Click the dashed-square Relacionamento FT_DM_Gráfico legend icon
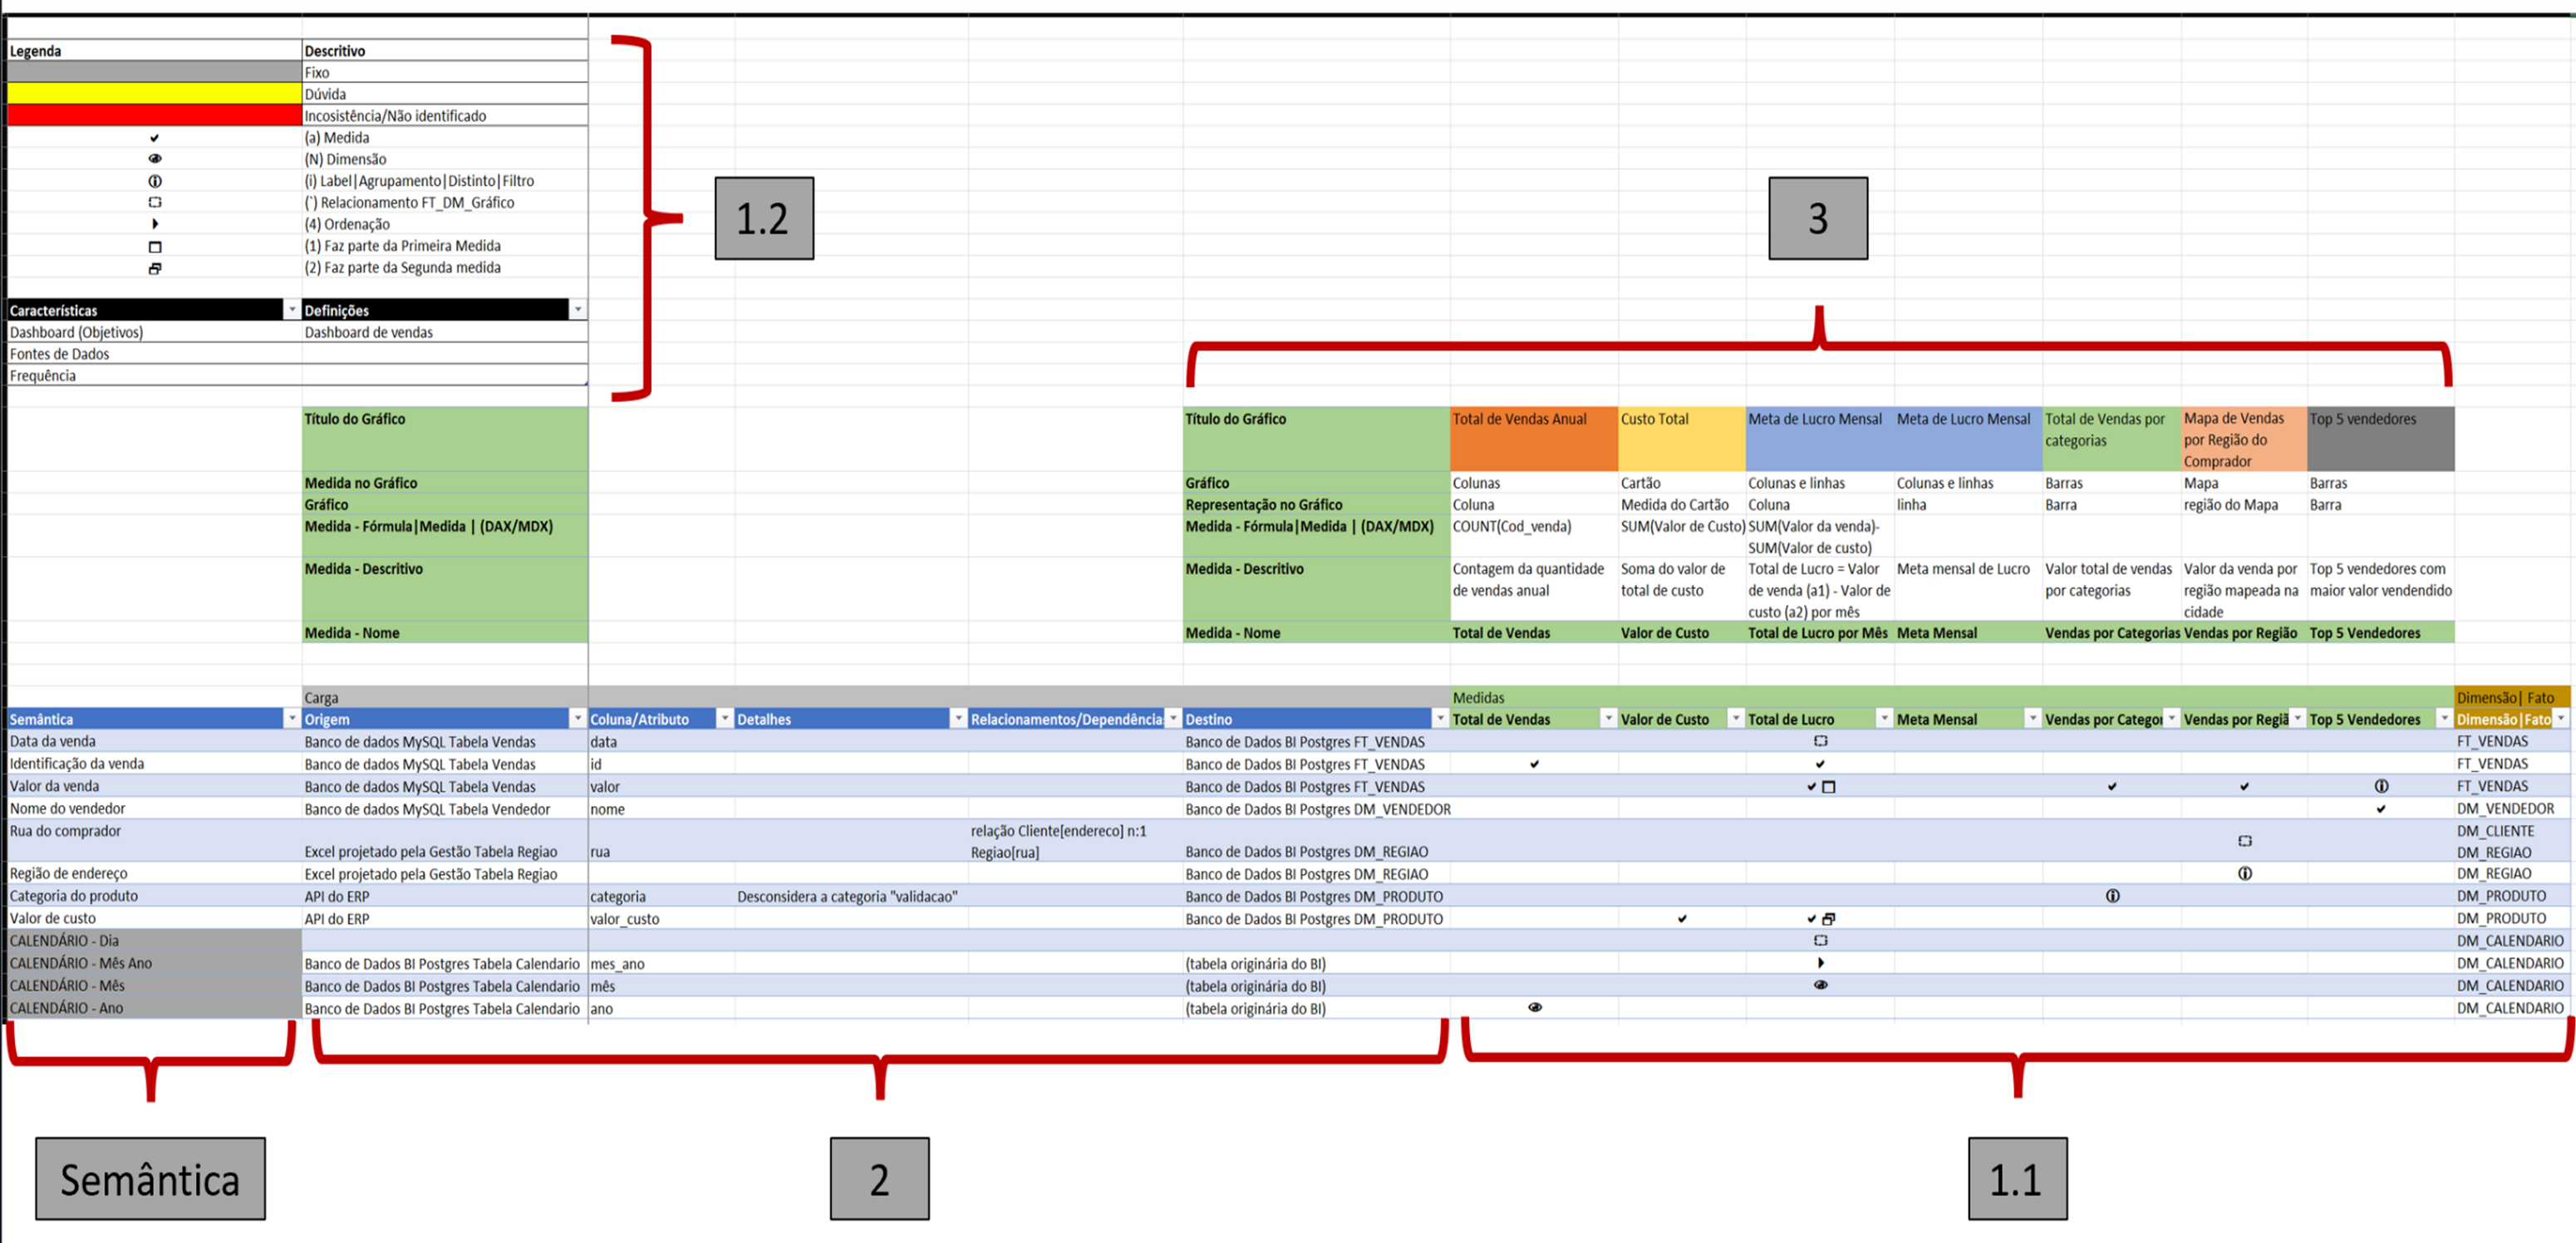The image size is (2576, 1243). pyautogui.click(x=155, y=202)
